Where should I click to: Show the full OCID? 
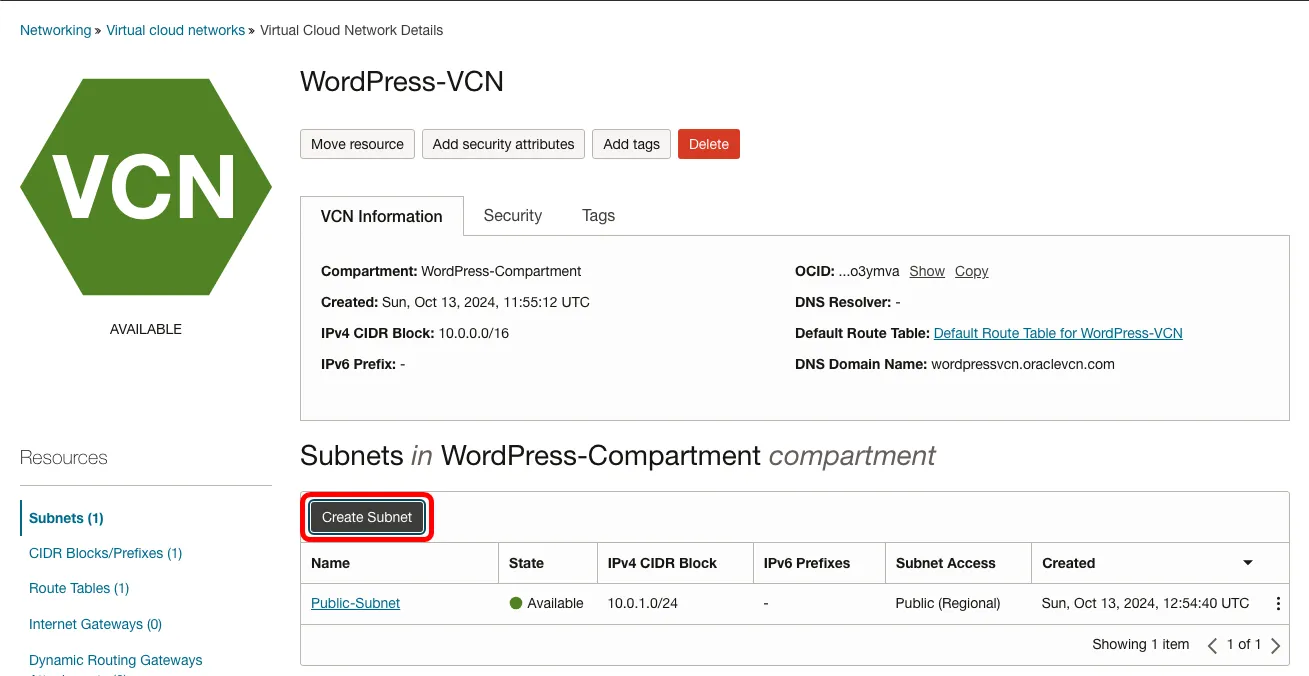[x=927, y=271]
